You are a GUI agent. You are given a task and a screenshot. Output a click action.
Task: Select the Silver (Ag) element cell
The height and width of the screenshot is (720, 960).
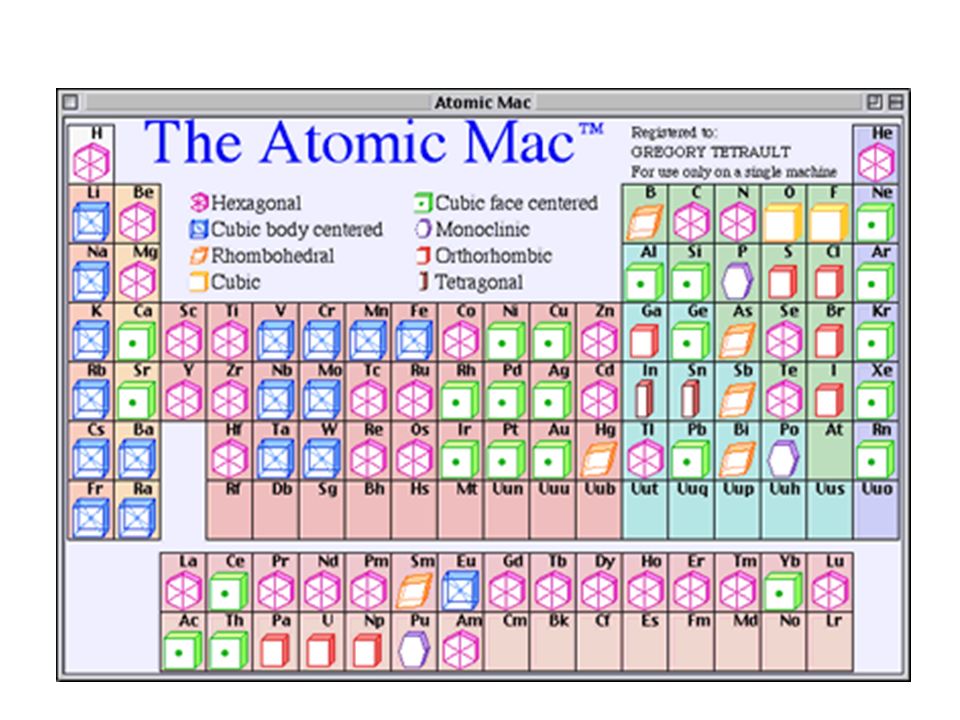tap(553, 392)
